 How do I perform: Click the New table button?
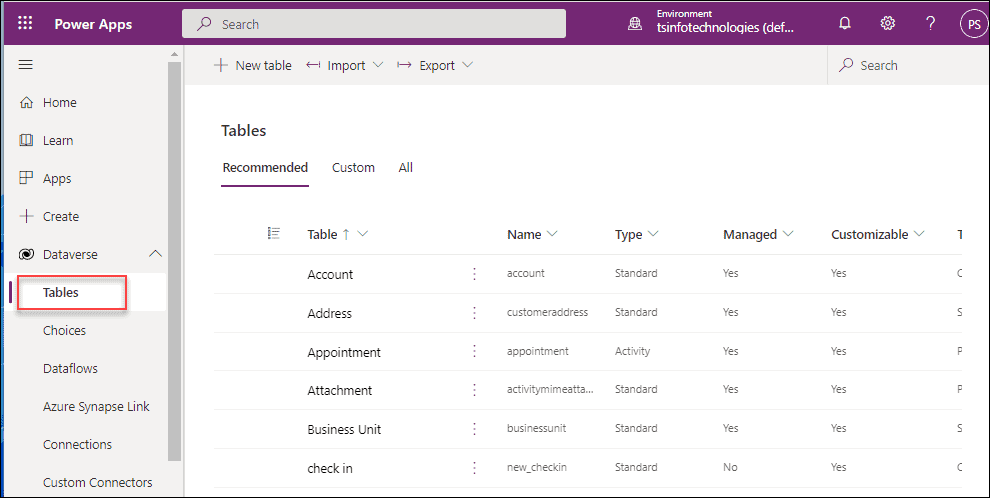253,65
